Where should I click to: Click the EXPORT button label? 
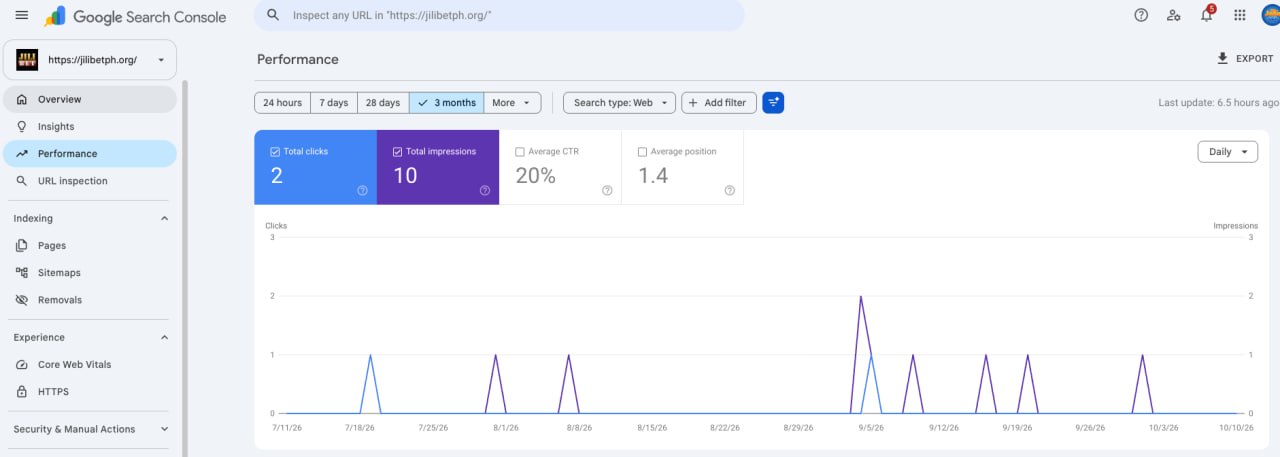(1255, 59)
